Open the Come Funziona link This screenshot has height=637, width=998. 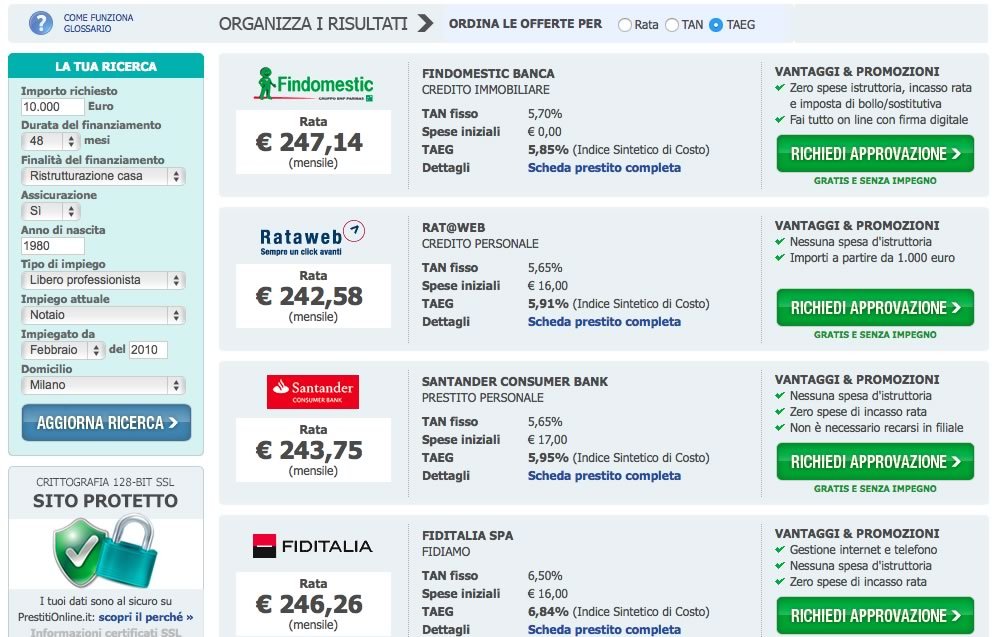(98, 18)
